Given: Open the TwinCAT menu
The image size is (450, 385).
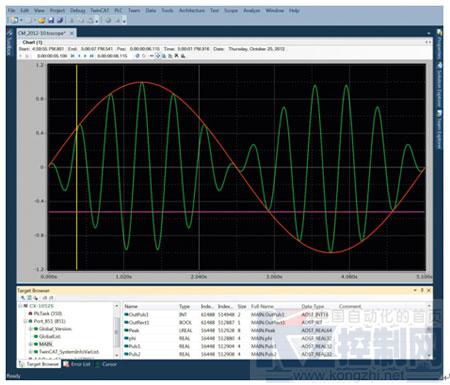Looking at the screenshot, I should 100,11.
